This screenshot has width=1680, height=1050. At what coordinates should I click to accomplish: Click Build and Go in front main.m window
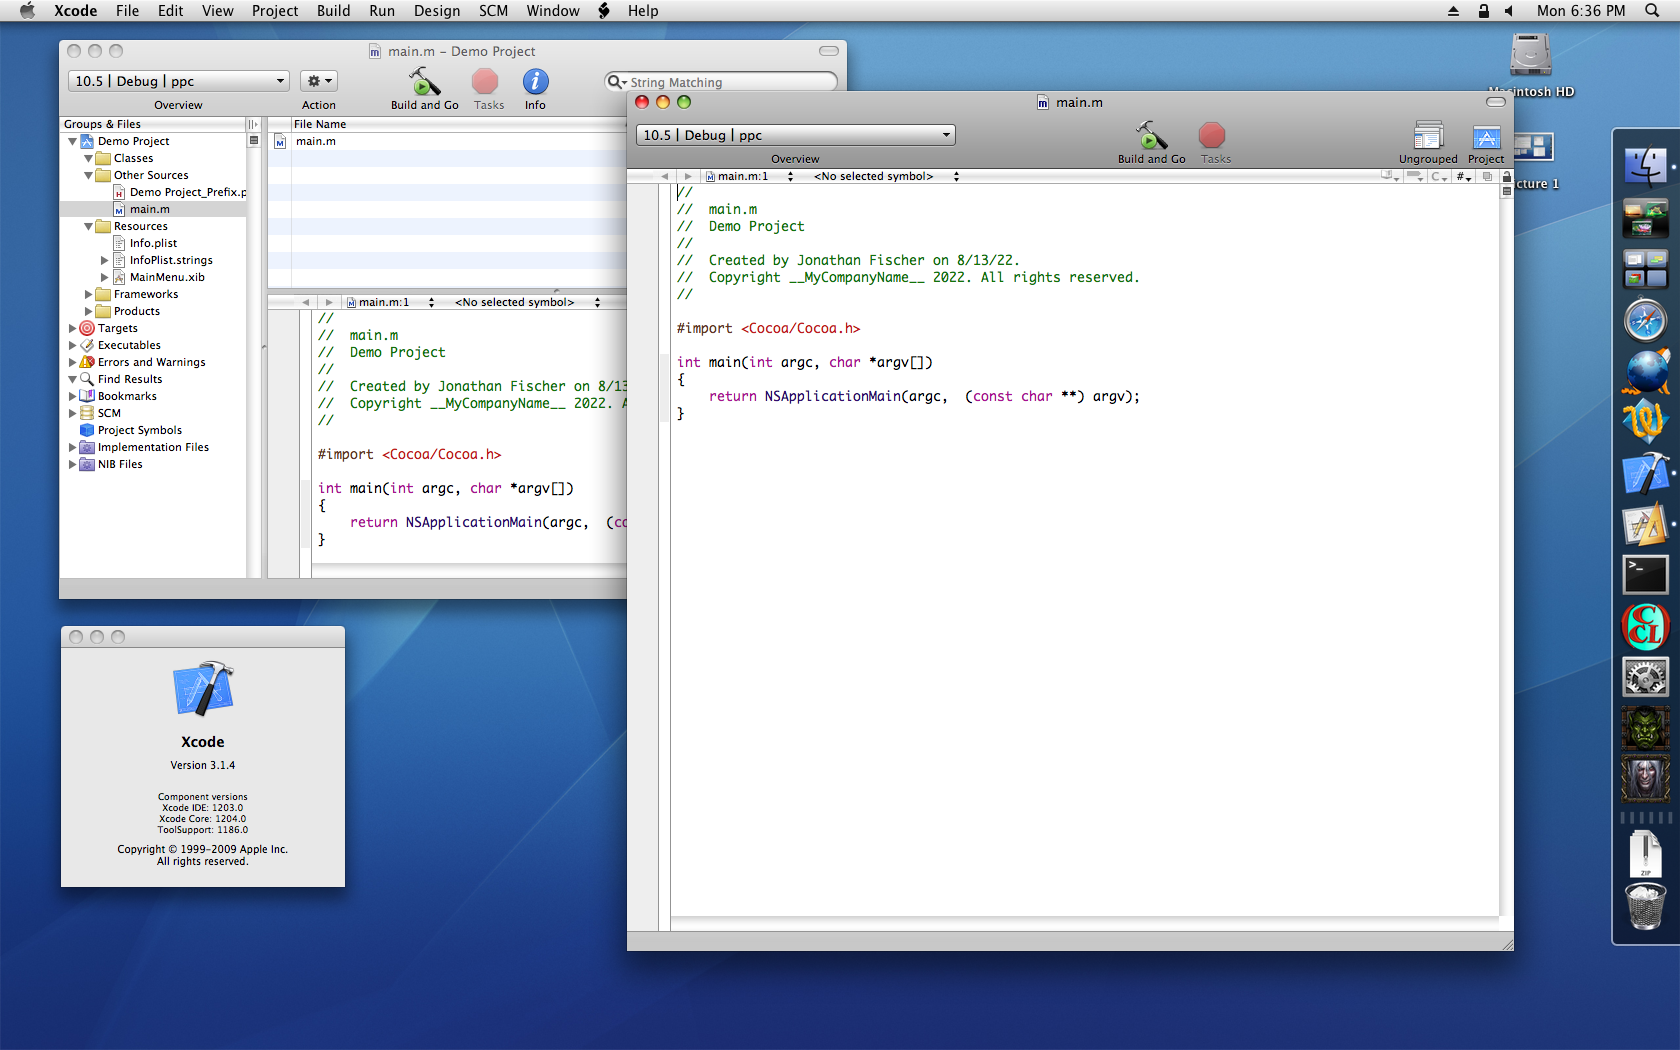click(x=1151, y=142)
